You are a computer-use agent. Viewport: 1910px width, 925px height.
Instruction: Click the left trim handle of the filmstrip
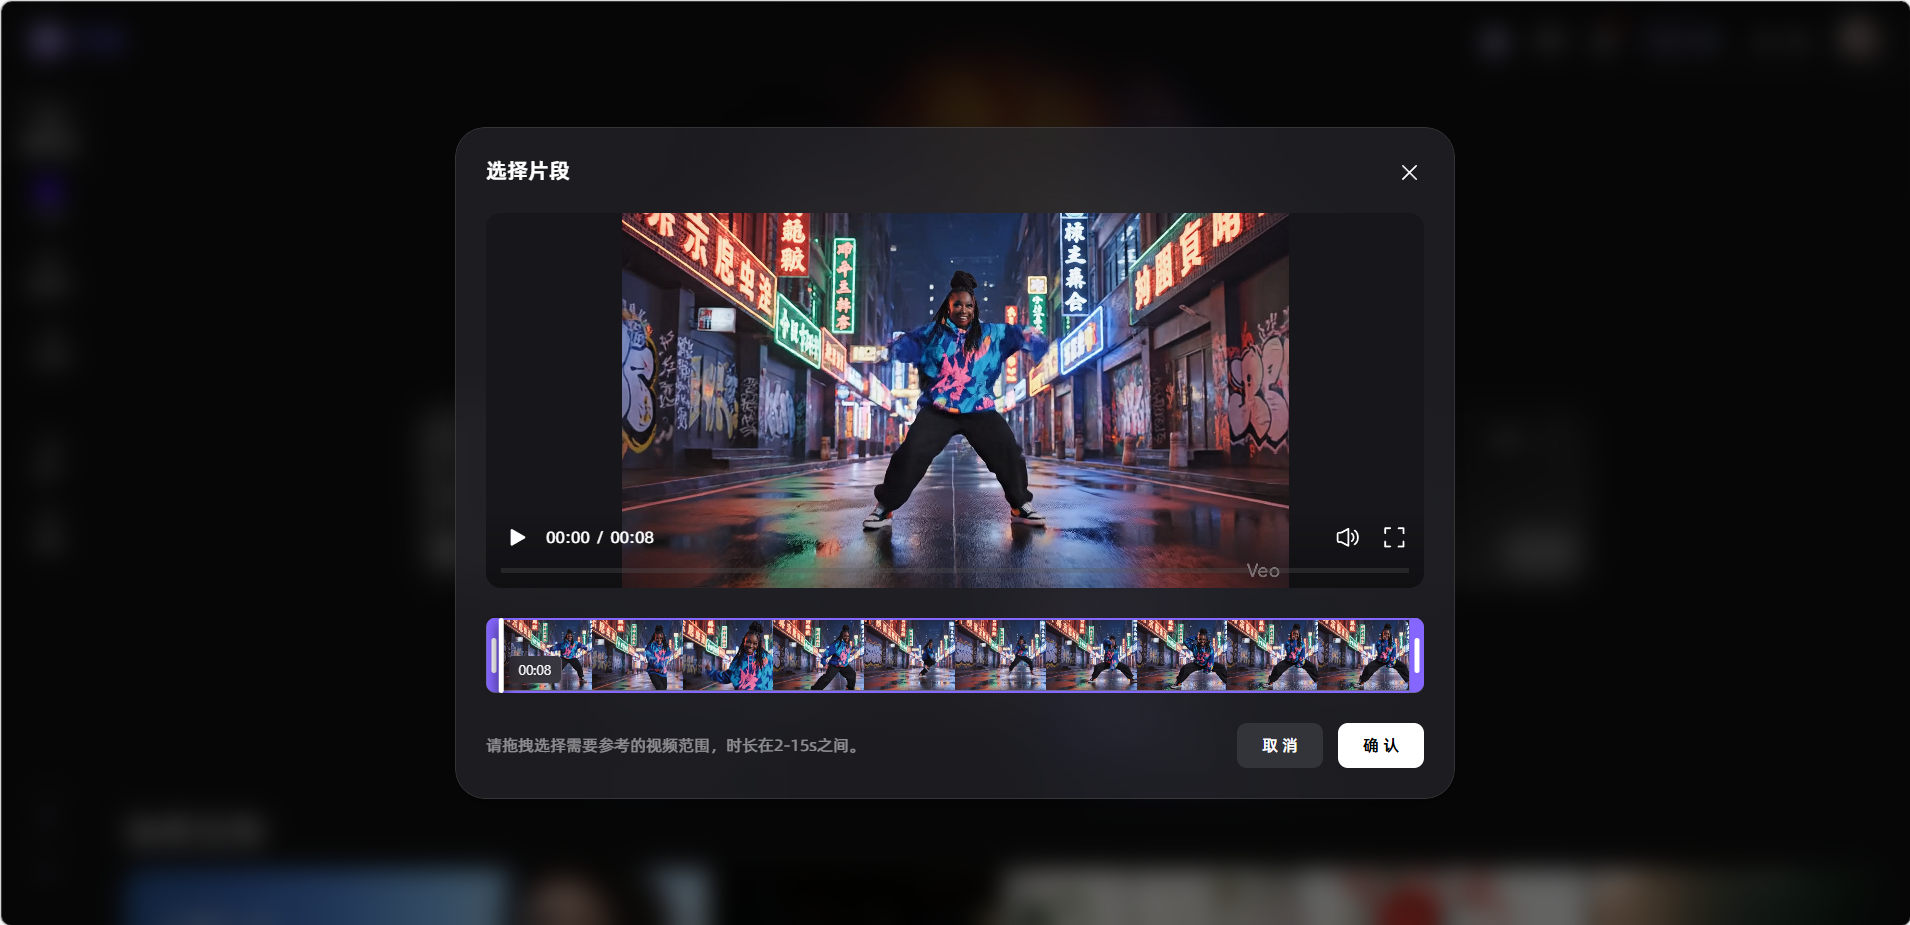click(493, 656)
